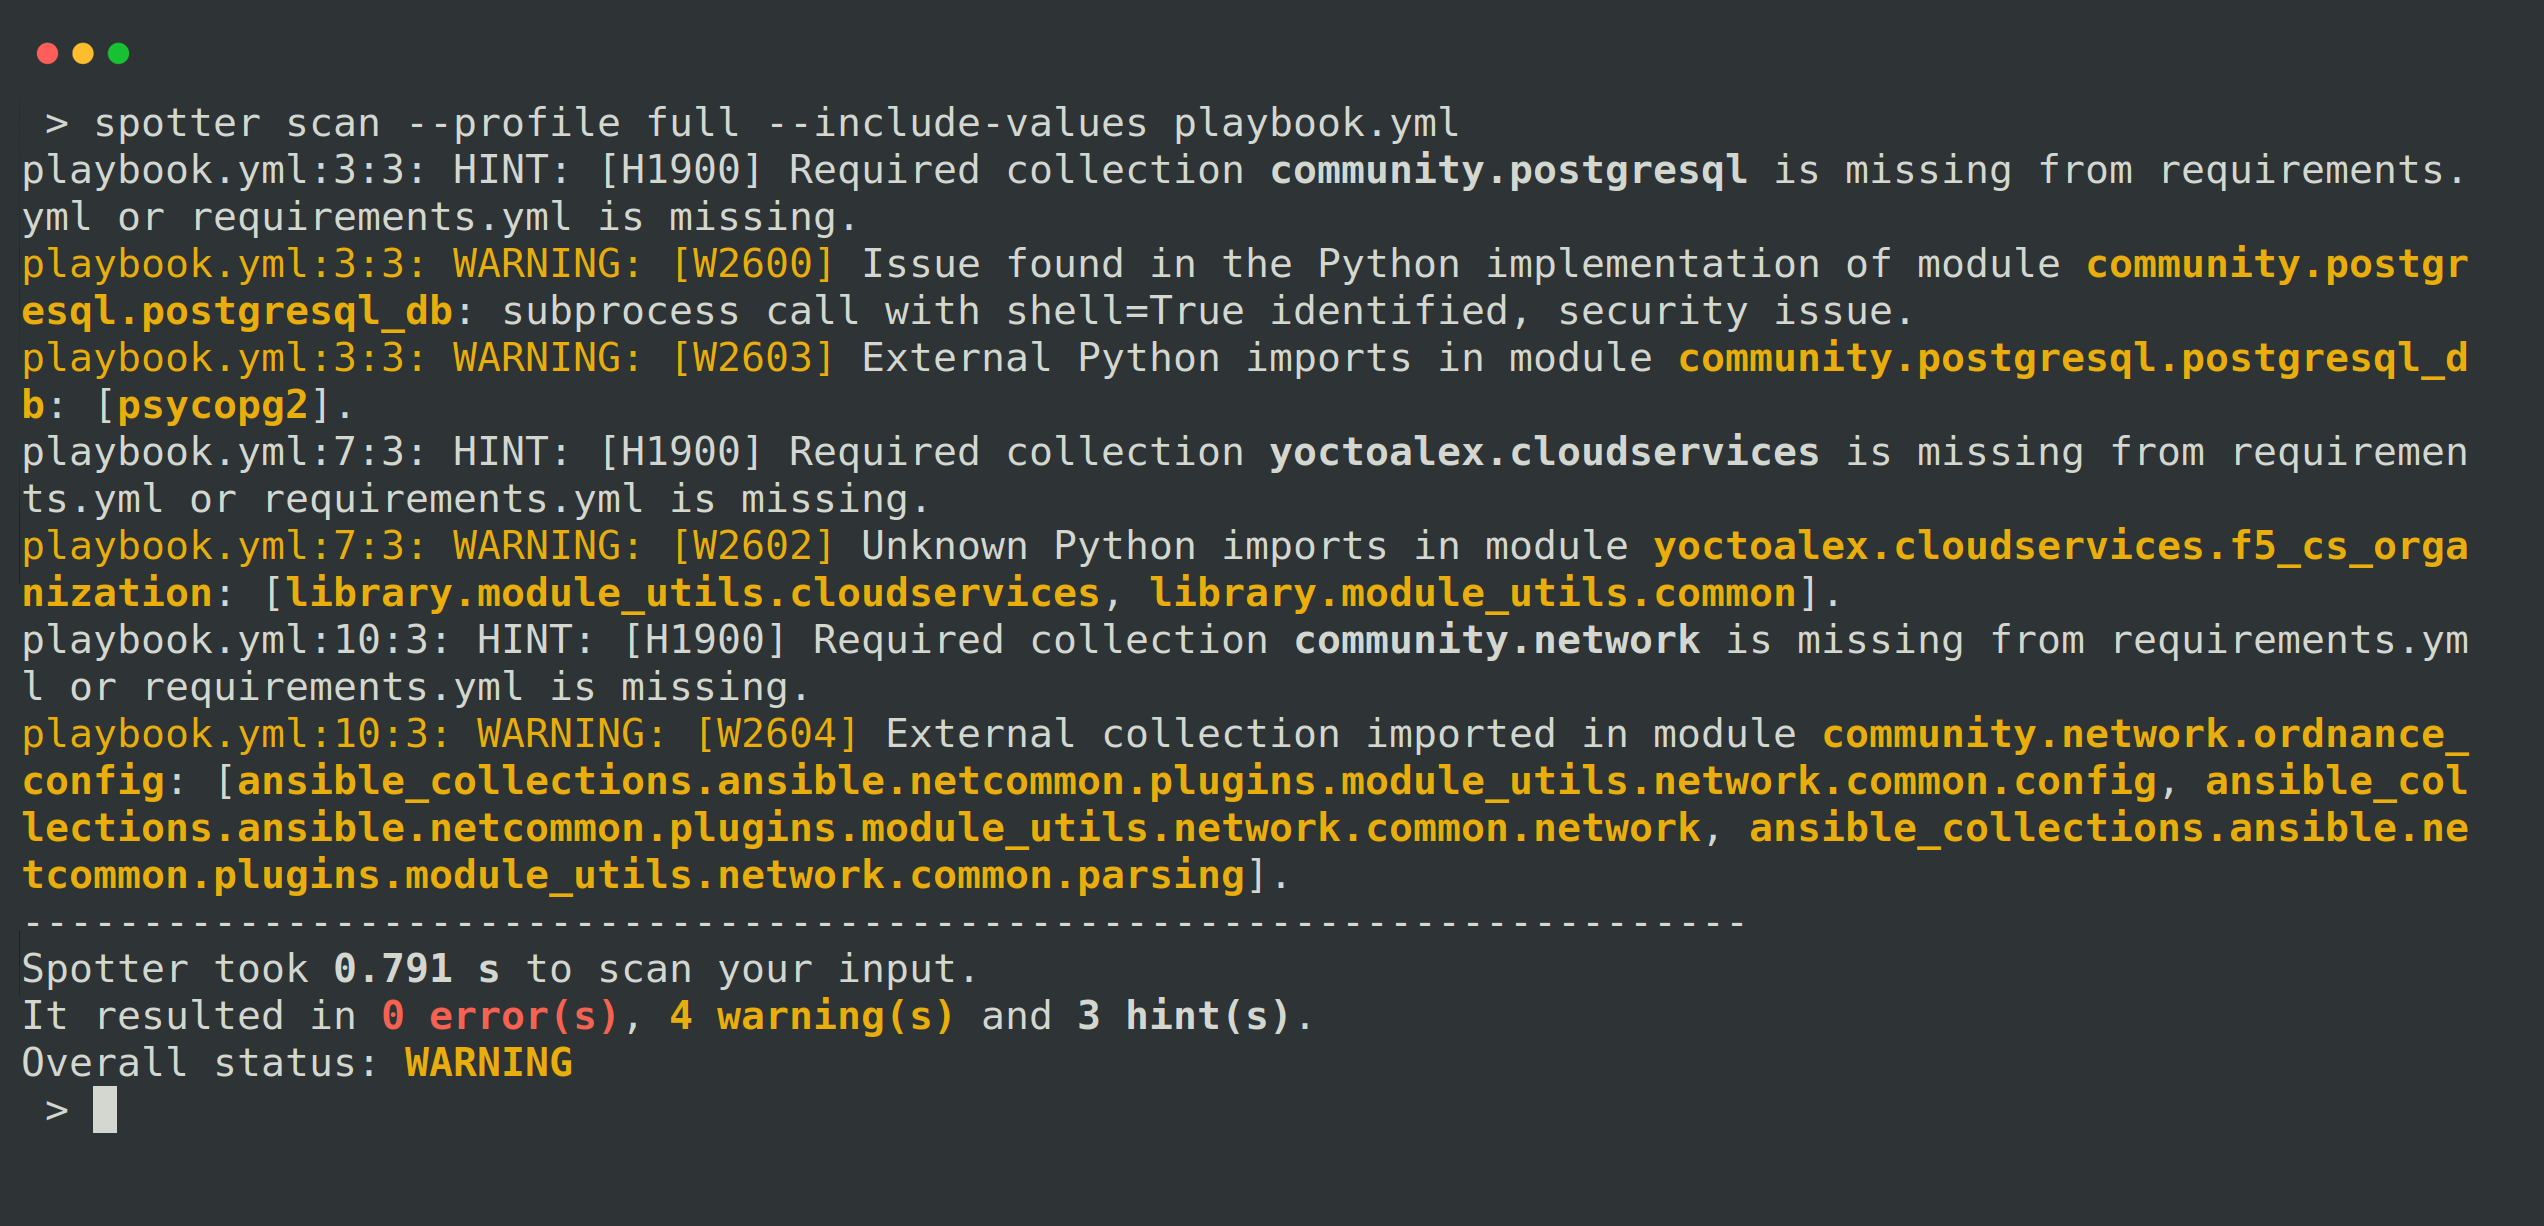This screenshot has width=2544, height=1226.
Task: Click the cursor block at the bottom prompt
Action: tap(105, 1110)
